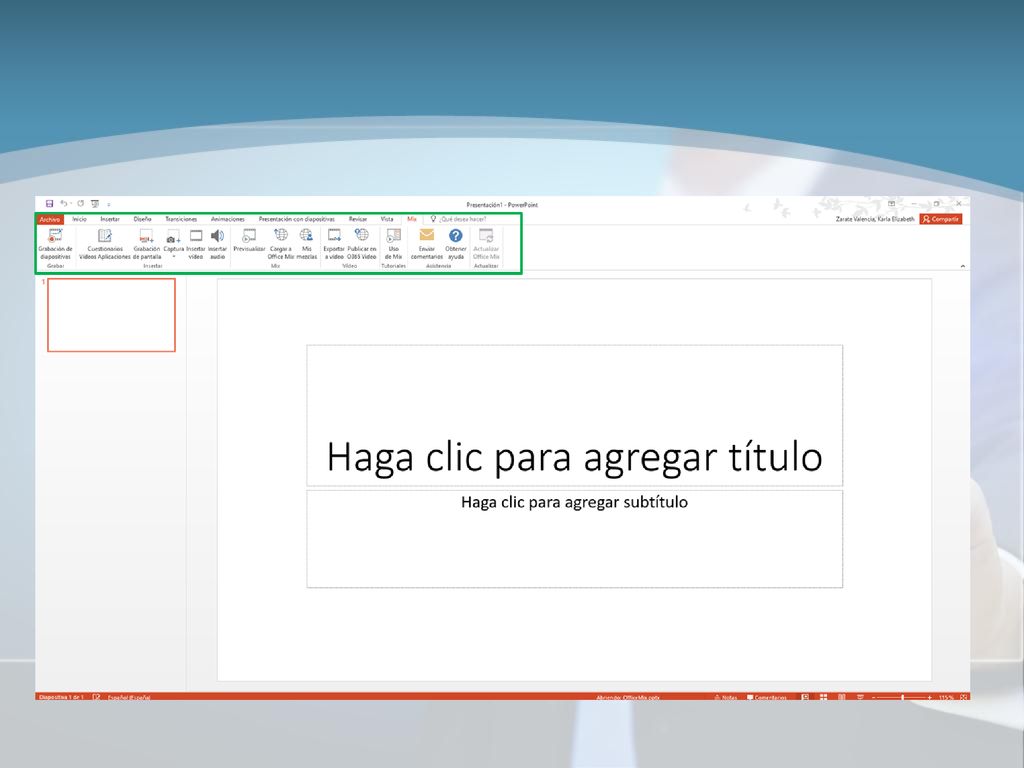Click Enviar comentarios envelope icon
Image resolution: width=1024 pixels, height=768 pixels.
click(426, 235)
